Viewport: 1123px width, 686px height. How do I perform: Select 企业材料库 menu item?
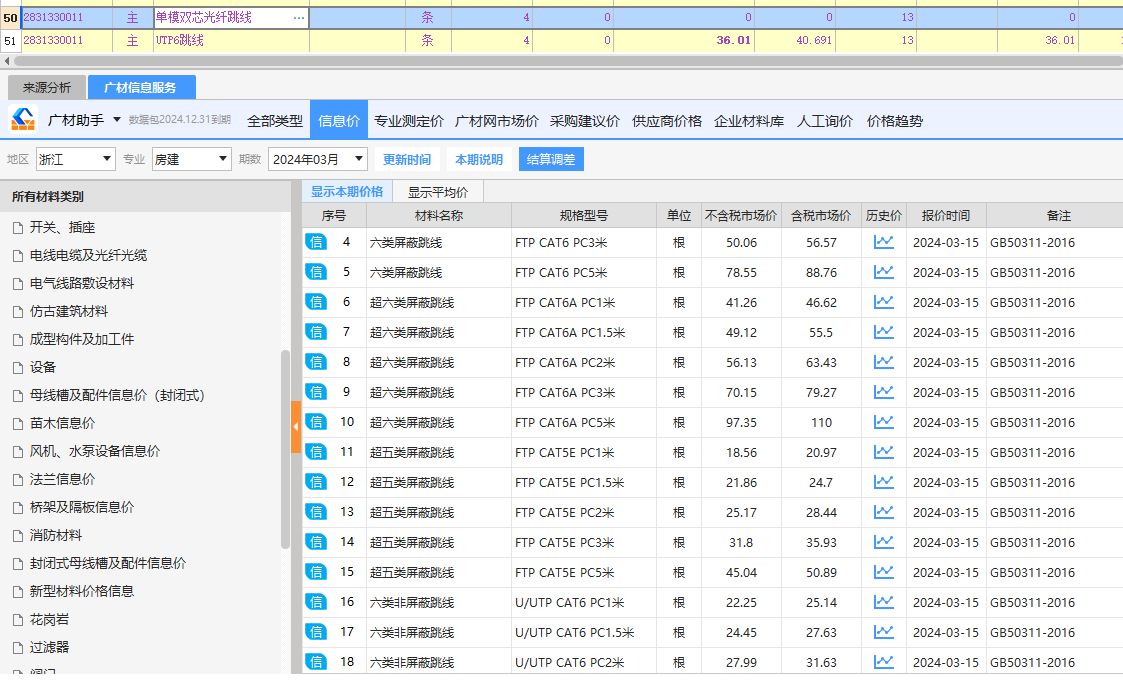748,121
